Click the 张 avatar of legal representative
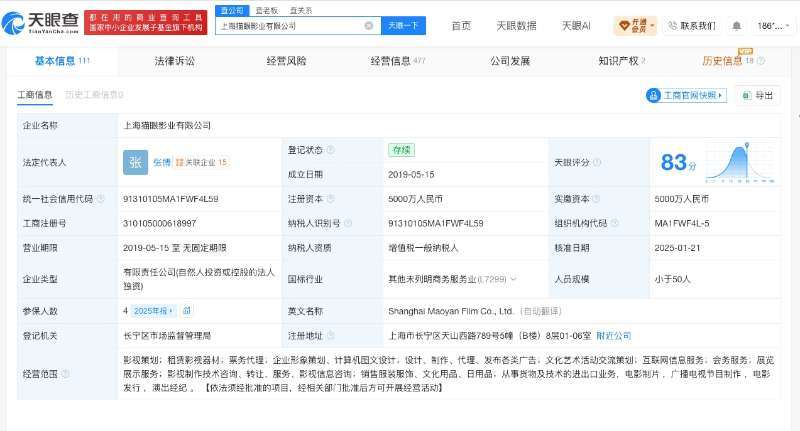This screenshot has height=431, width=800. coord(135,162)
